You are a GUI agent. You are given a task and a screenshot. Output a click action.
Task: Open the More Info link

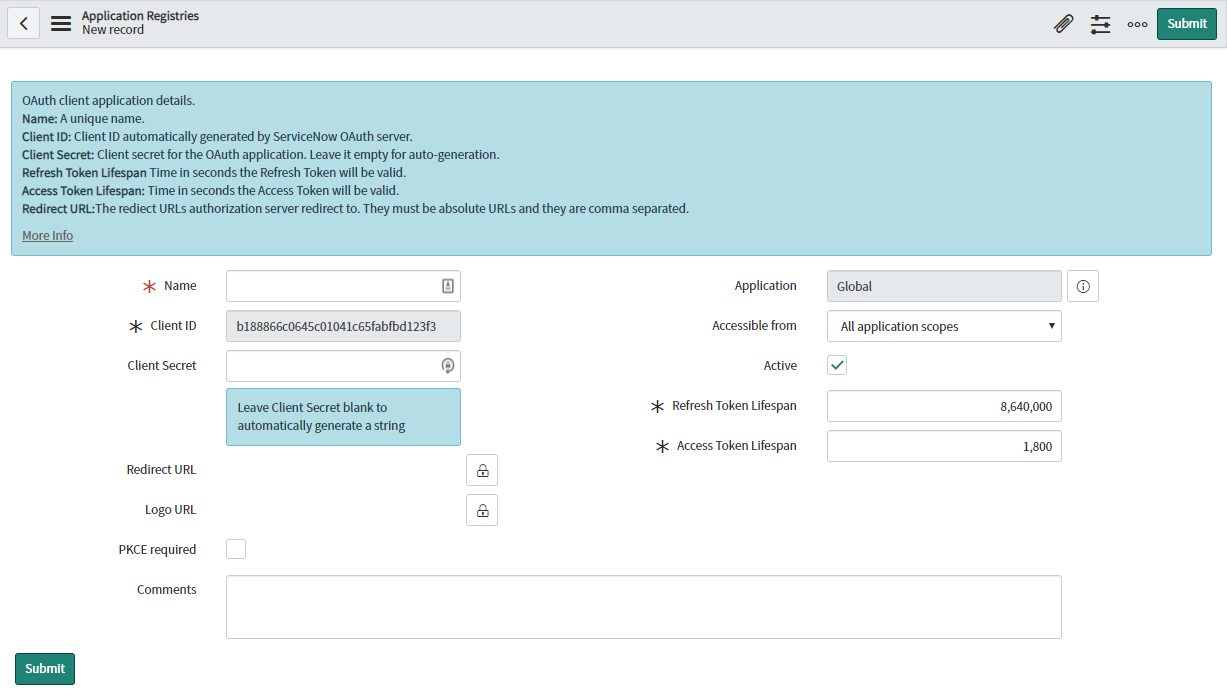tap(47, 236)
